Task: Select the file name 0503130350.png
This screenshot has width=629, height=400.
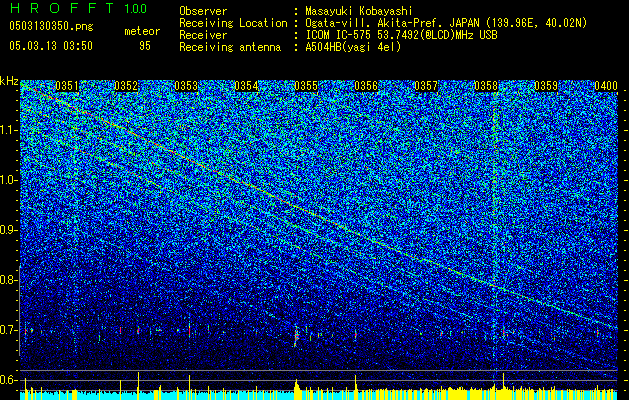Action: click(x=51, y=26)
